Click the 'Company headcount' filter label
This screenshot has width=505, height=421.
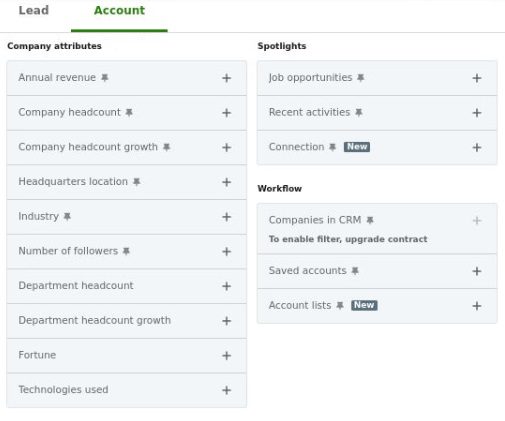[x=69, y=112]
